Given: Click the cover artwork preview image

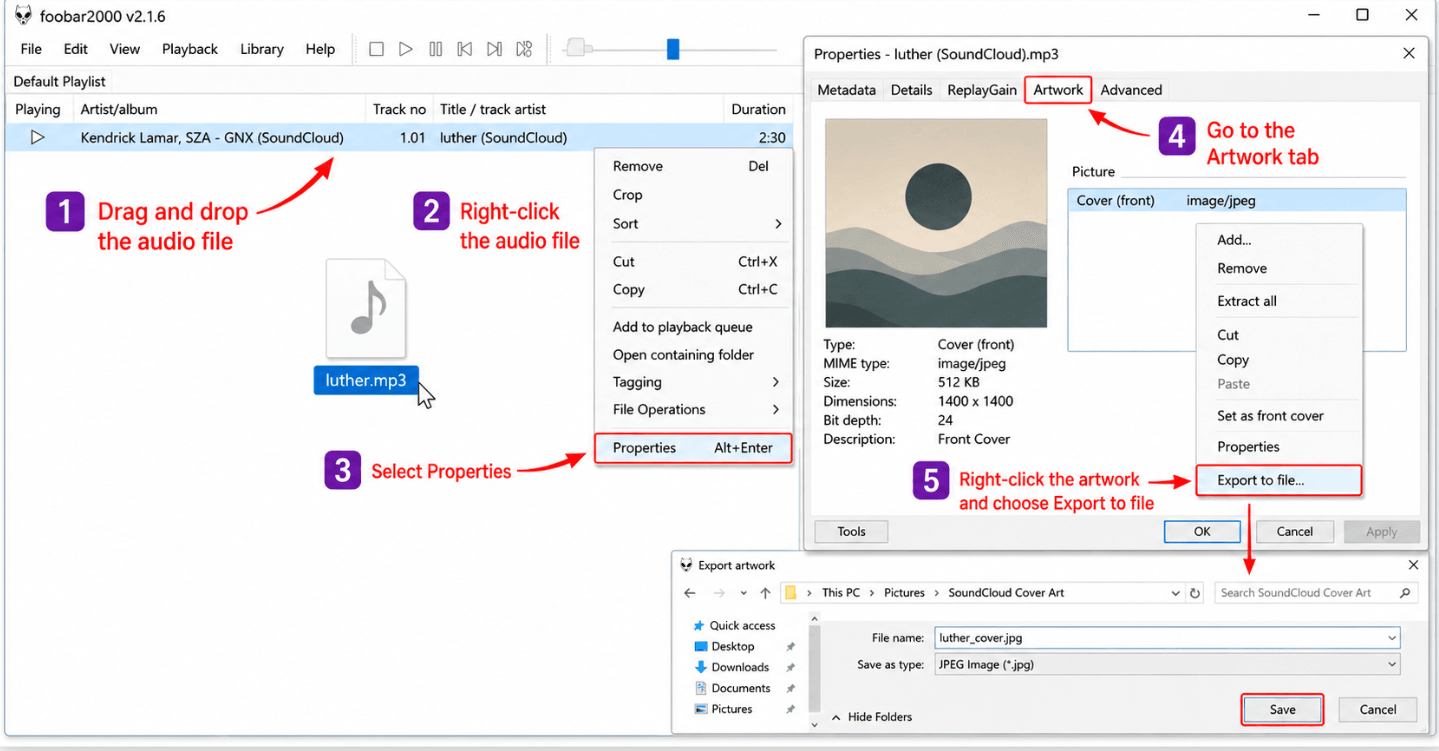Looking at the screenshot, I should pos(936,223).
